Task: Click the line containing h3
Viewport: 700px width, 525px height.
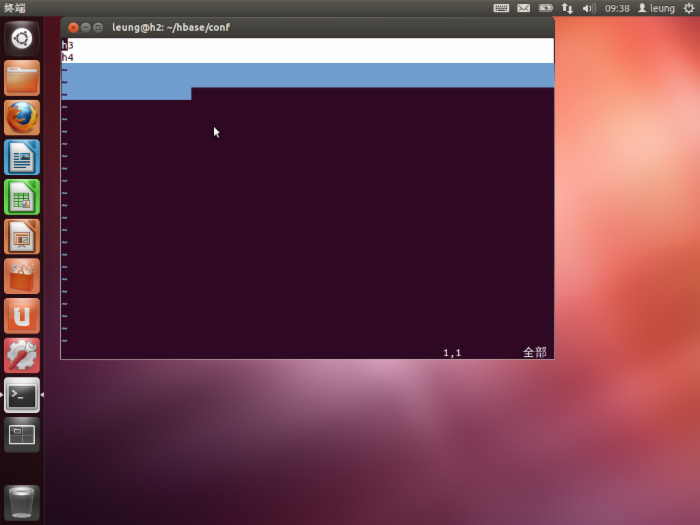Action: [x=308, y=45]
